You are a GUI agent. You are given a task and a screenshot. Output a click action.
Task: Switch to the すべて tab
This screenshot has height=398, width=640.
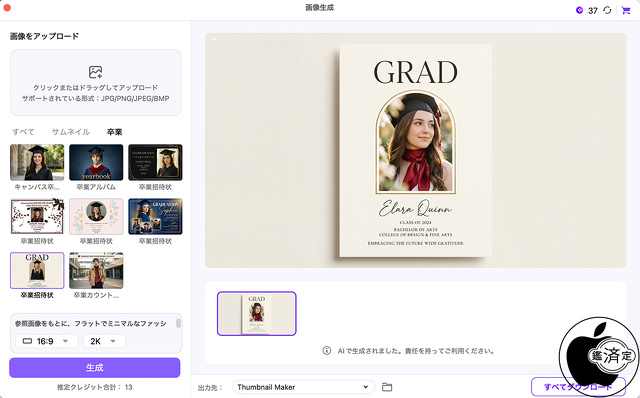click(23, 132)
